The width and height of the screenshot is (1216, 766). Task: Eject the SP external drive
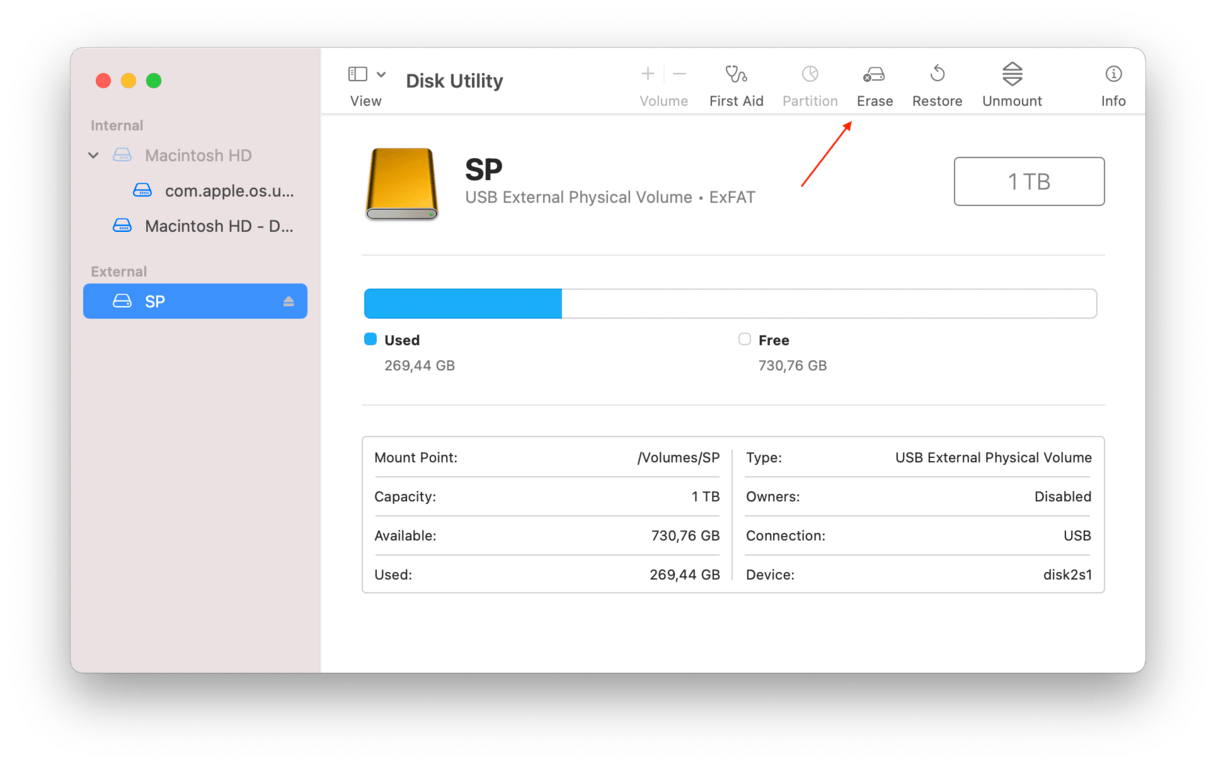[x=289, y=301]
